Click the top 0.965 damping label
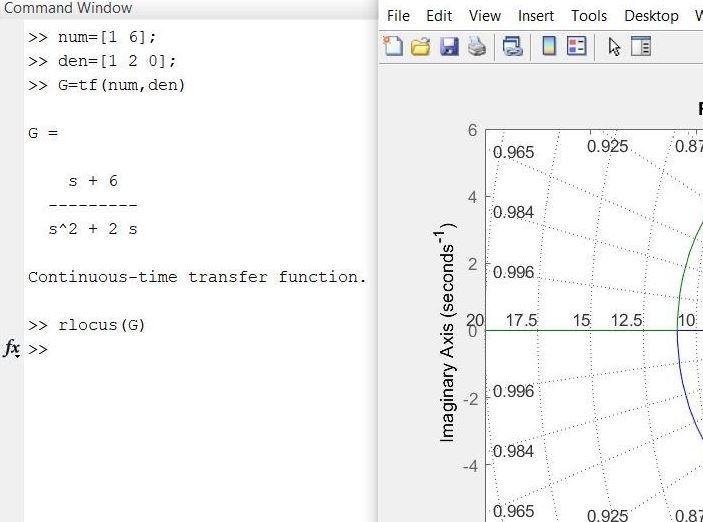Viewport: 703px width, 522px height. click(x=513, y=152)
